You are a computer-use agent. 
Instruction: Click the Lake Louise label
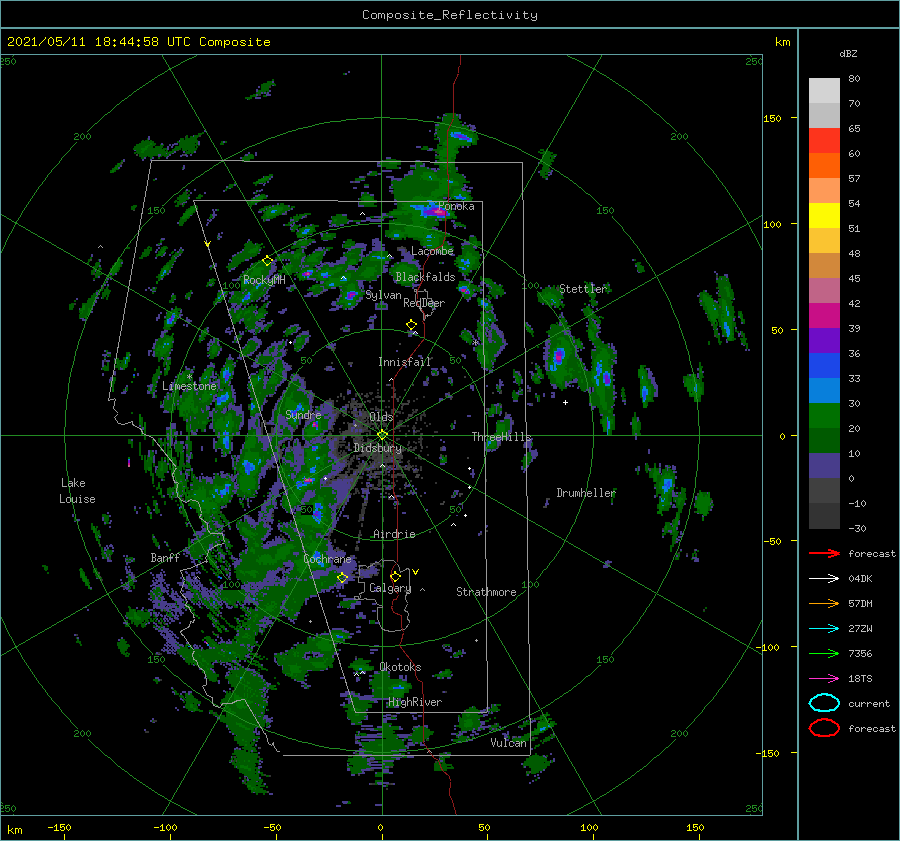(77, 491)
